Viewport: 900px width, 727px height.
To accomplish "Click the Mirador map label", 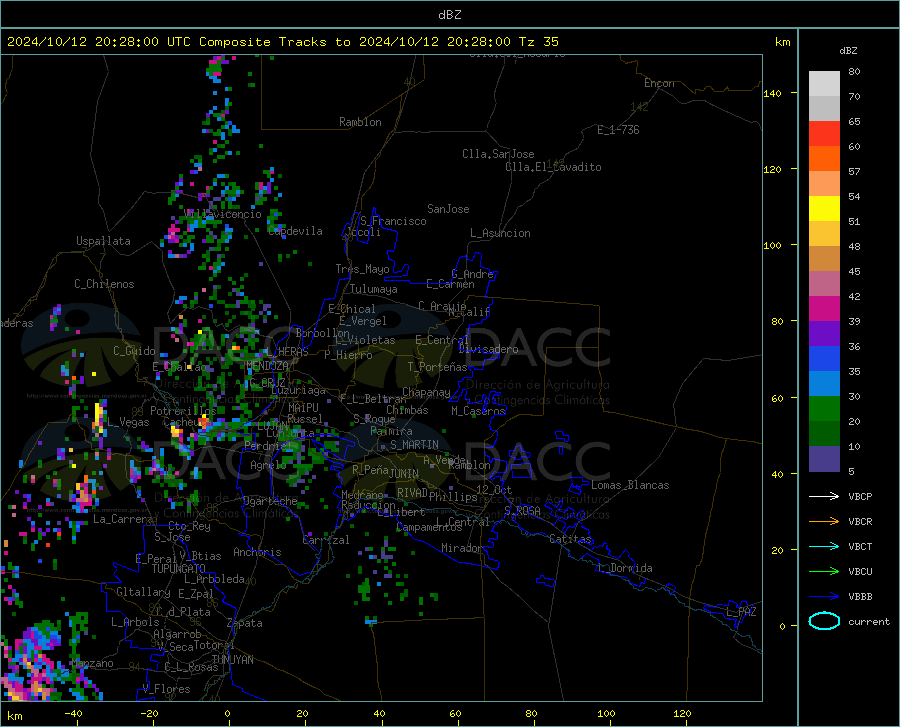I will pos(462,548).
